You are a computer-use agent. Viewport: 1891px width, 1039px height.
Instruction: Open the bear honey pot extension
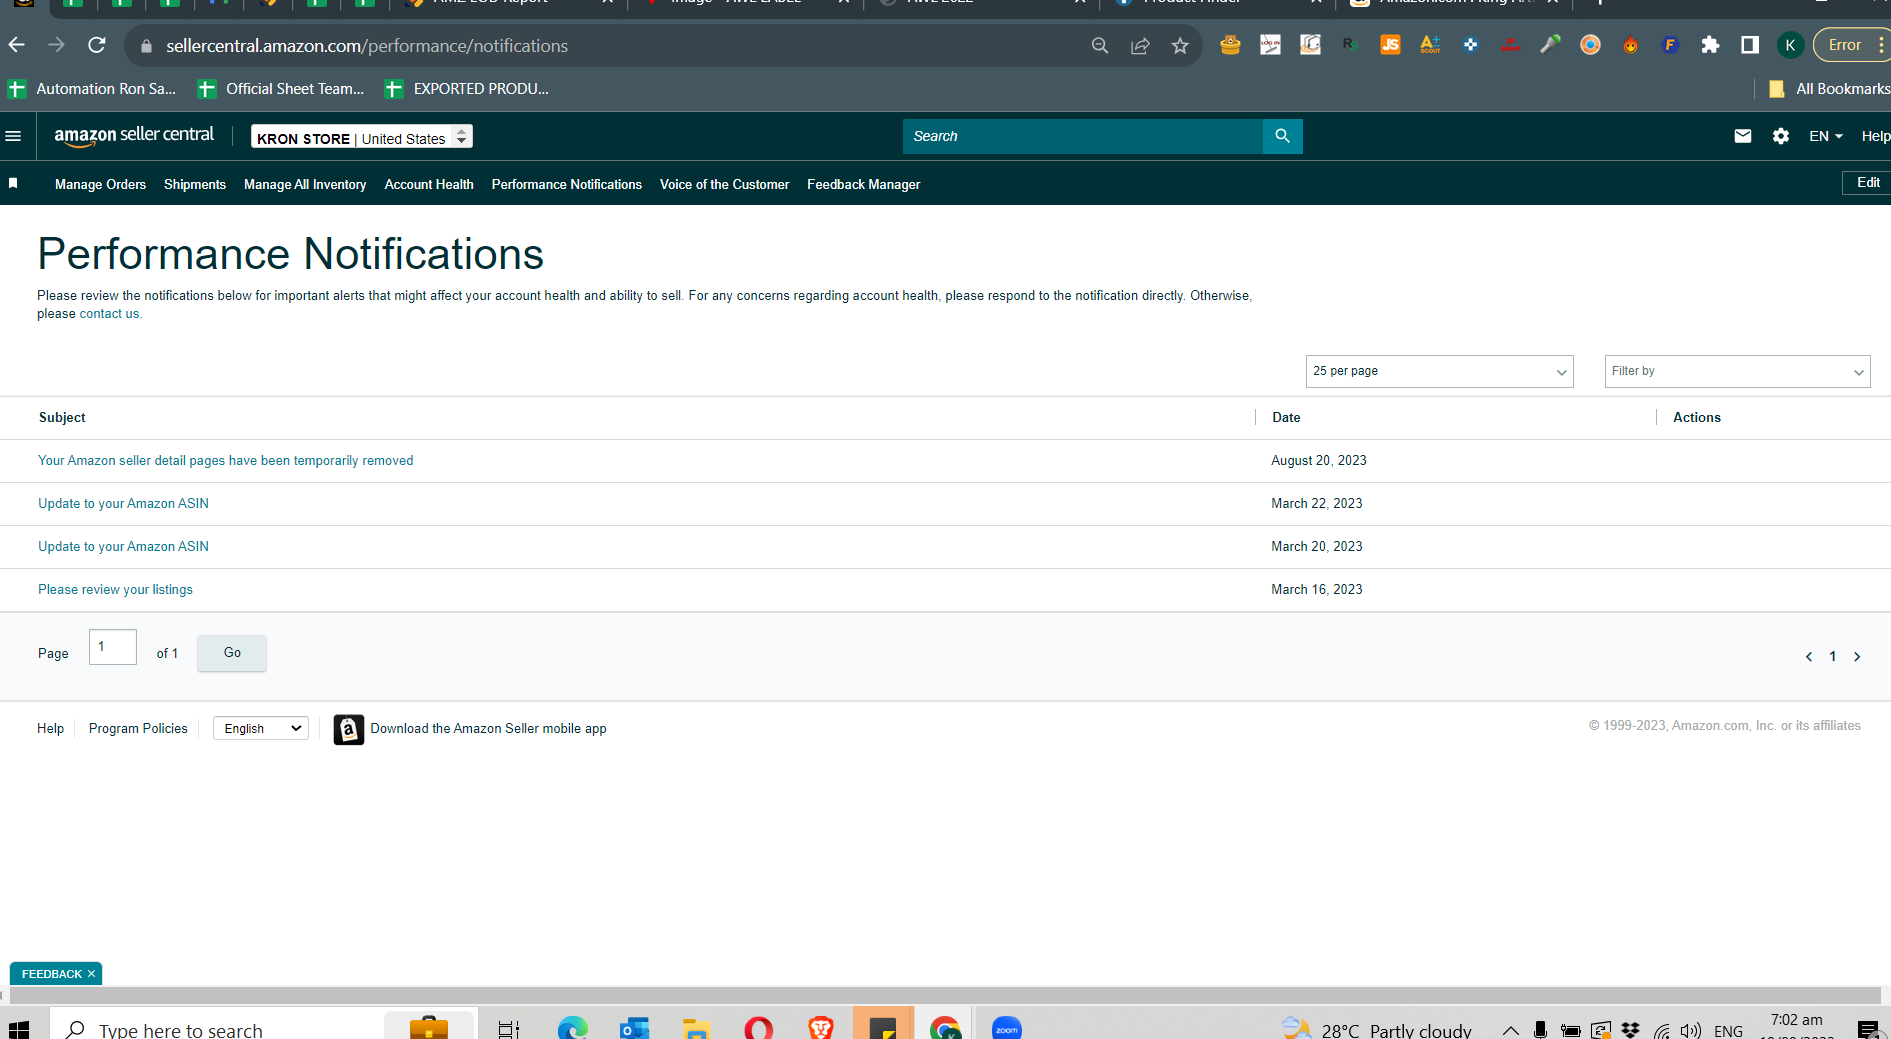(1230, 45)
